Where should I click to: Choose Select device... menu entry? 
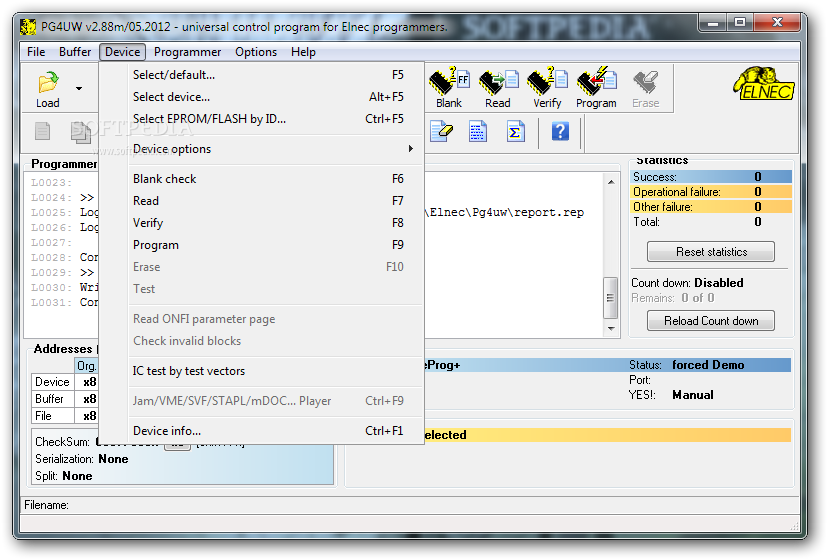262,97
